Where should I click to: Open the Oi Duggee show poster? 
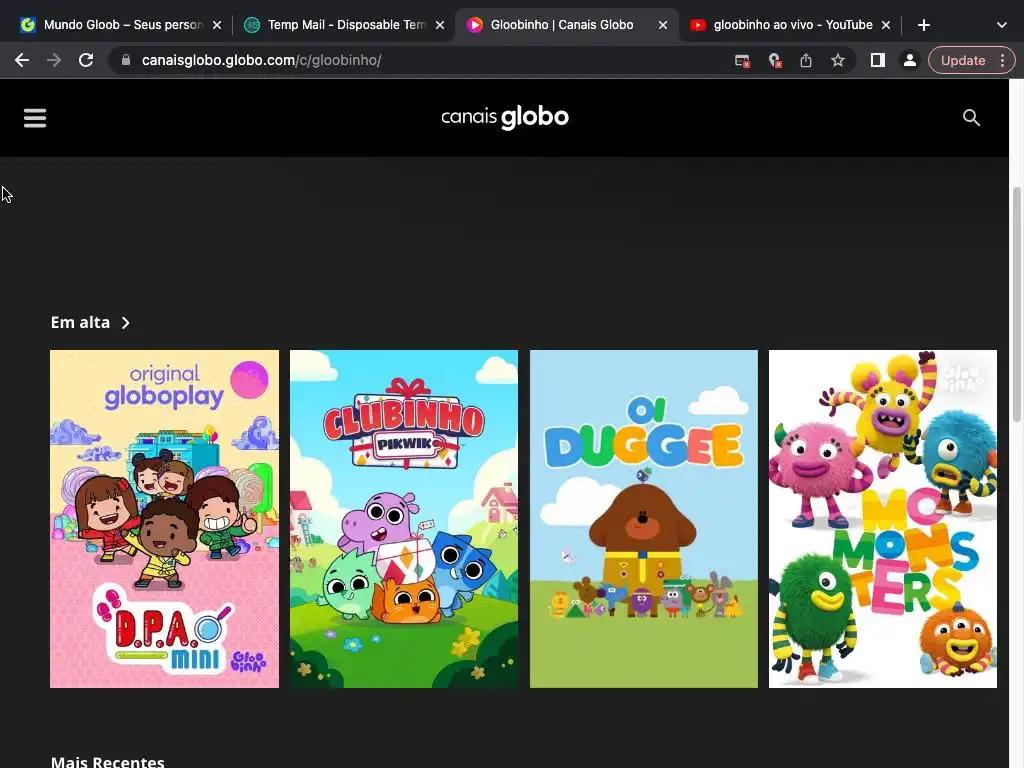(644, 519)
